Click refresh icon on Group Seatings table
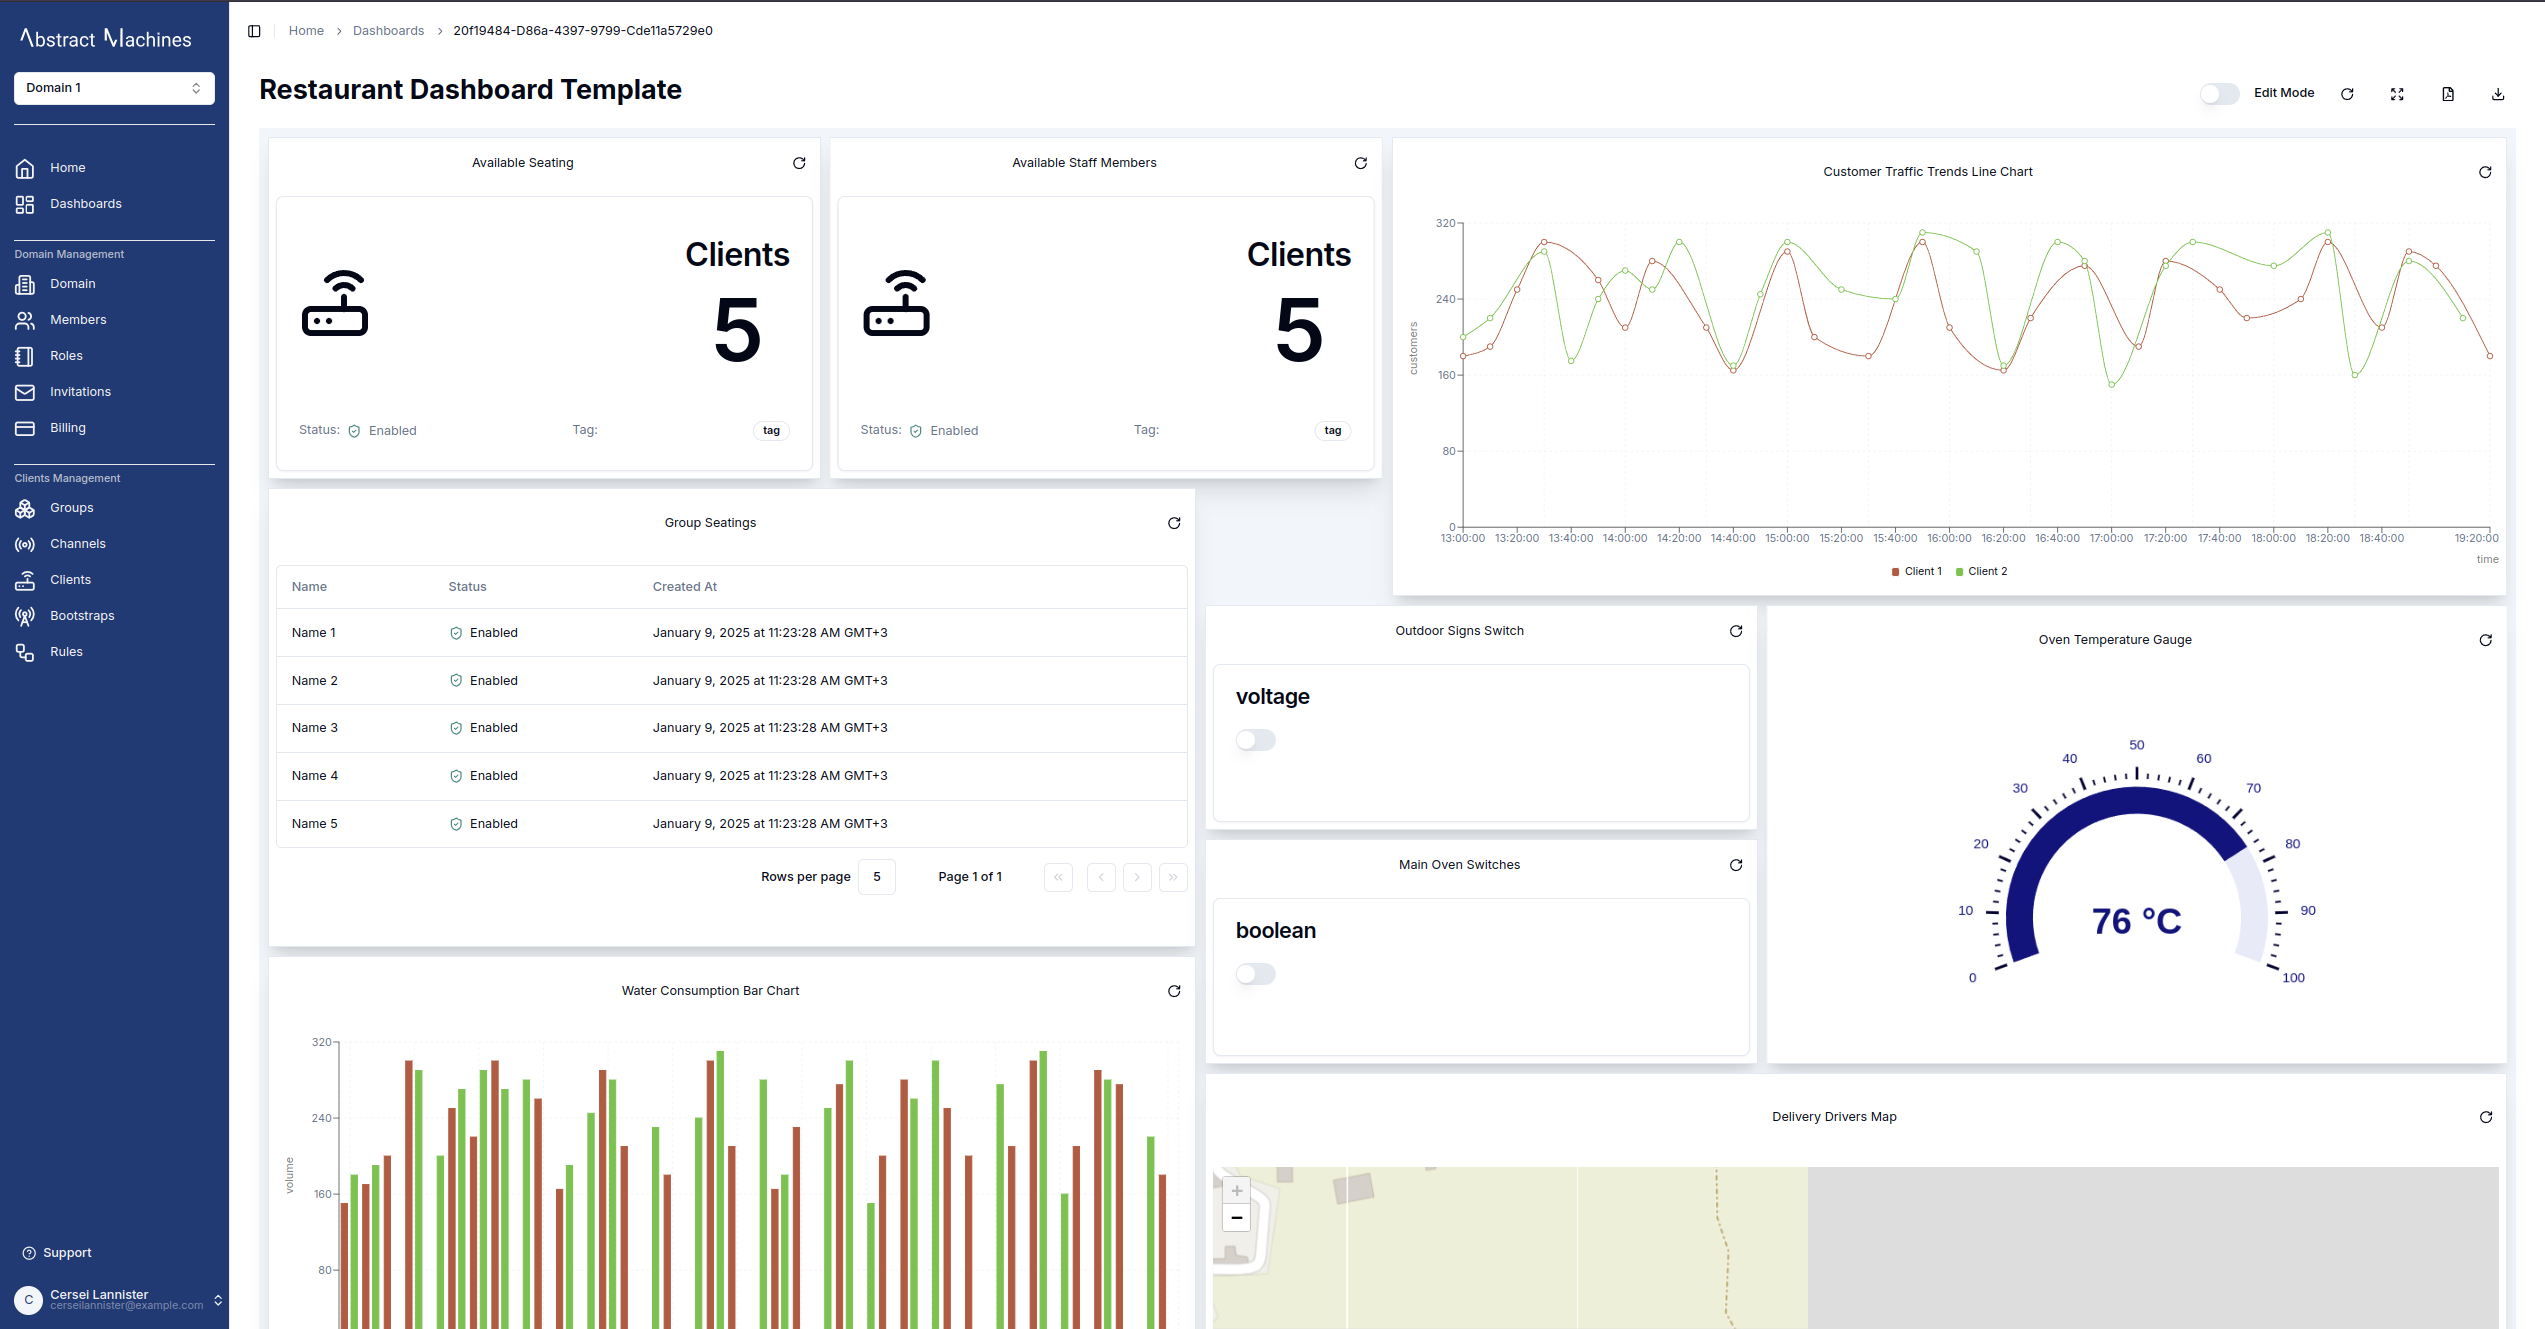Screen dimensions: 2545x1329 click(1173, 523)
